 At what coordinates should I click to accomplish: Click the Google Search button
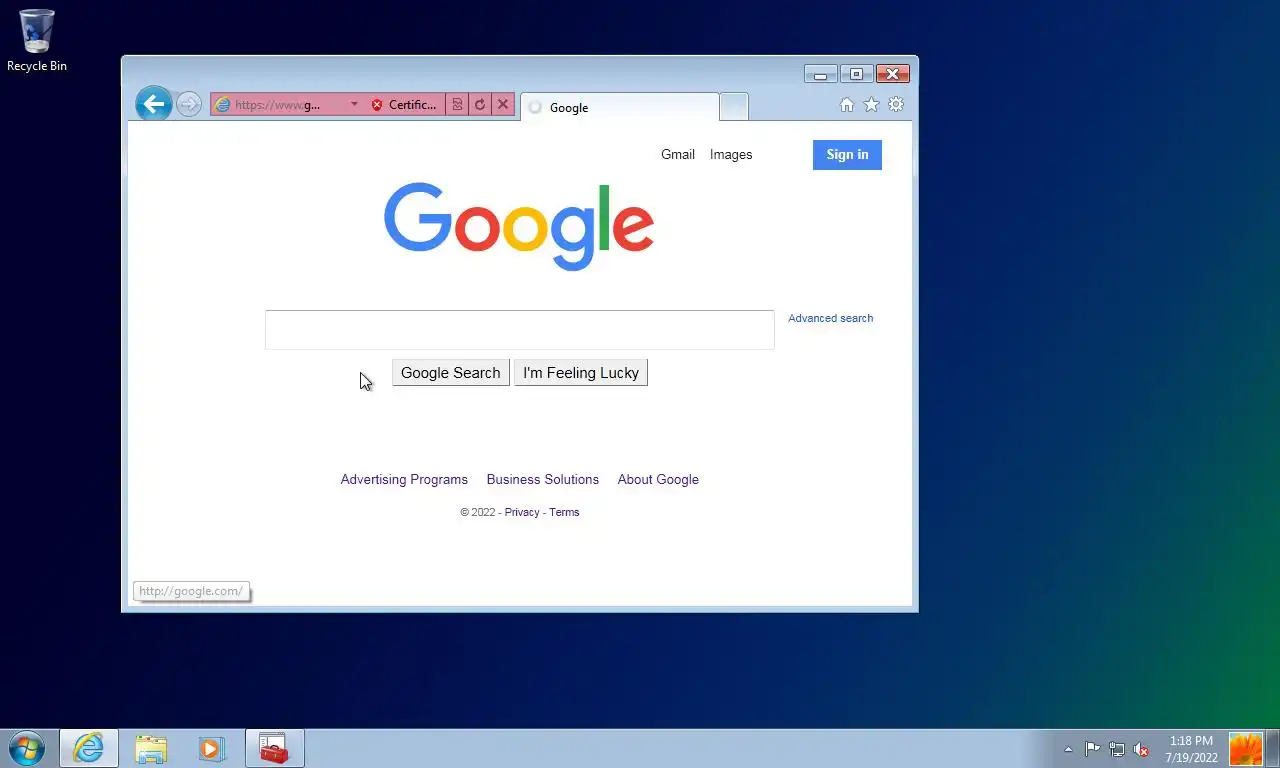[451, 373]
